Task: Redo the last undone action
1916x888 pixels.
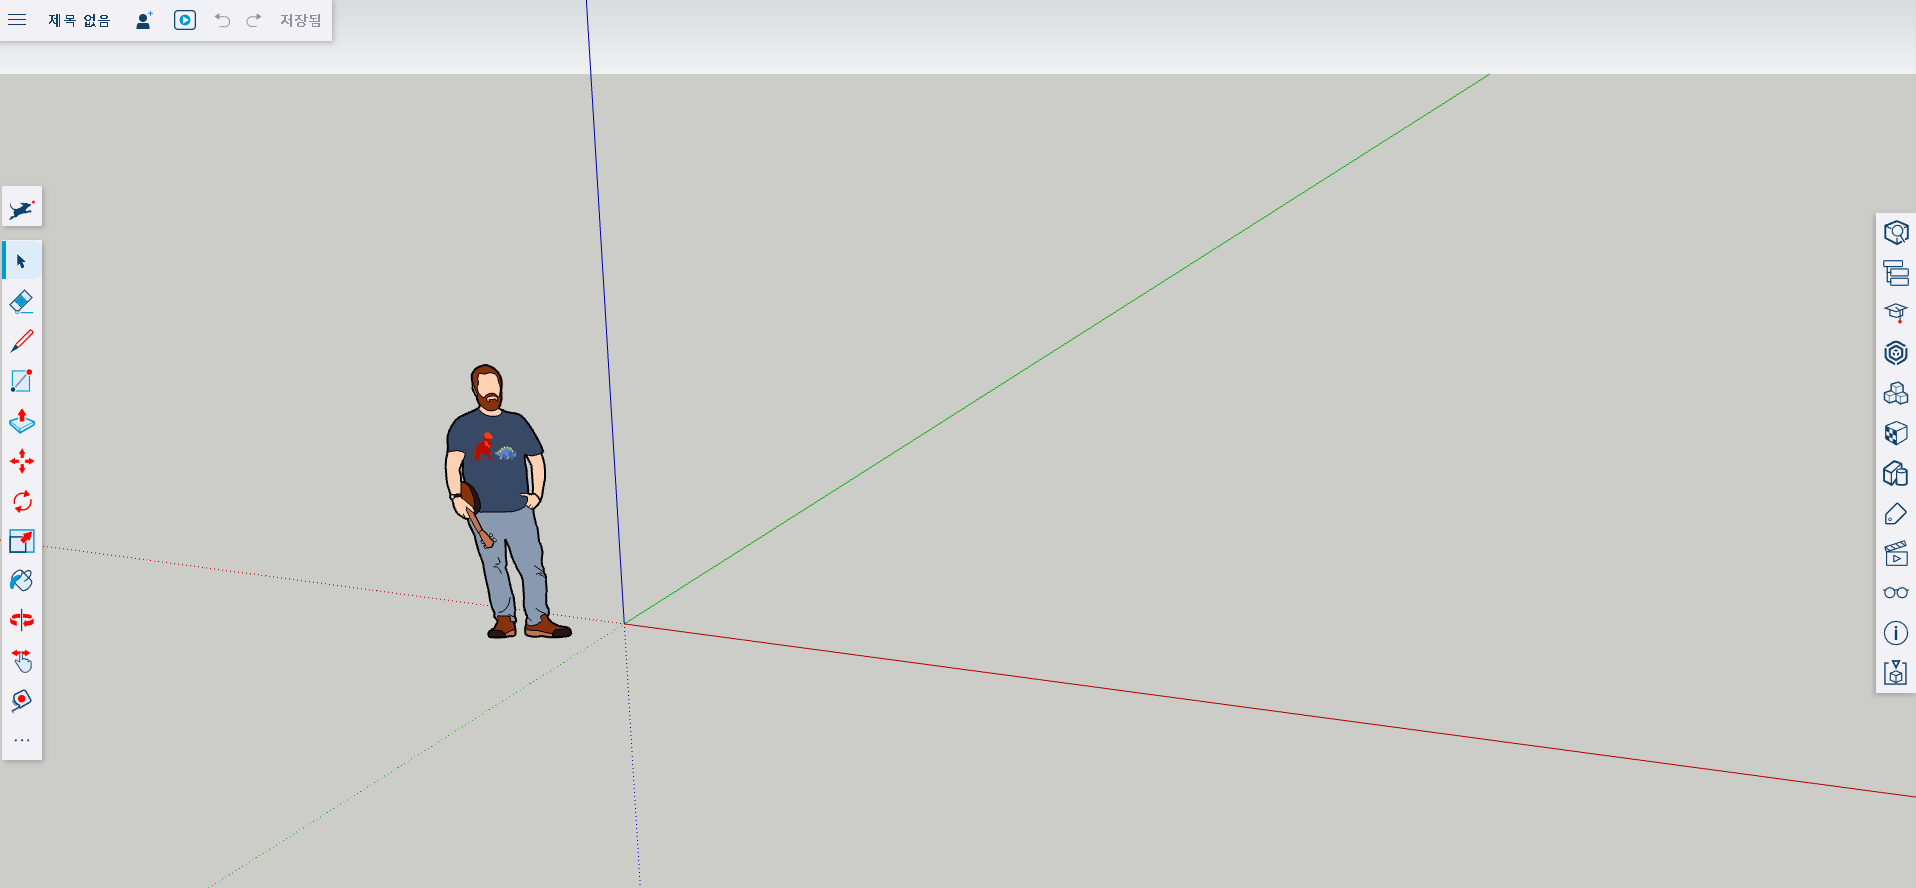Action: (x=254, y=20)
